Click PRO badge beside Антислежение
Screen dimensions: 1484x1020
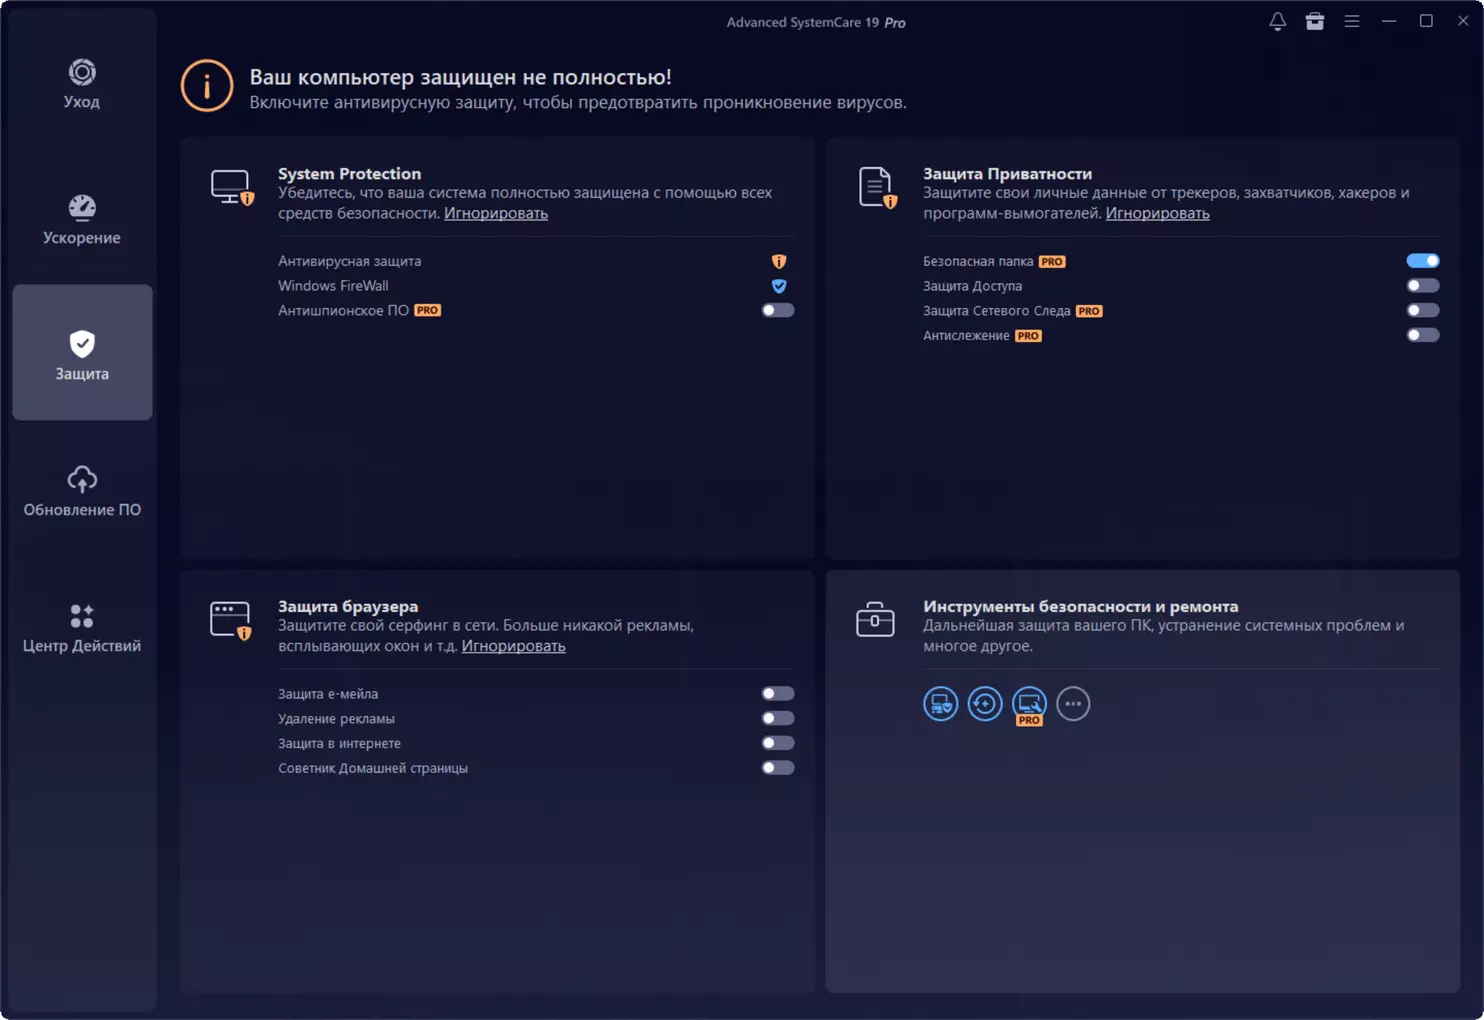1028,336
